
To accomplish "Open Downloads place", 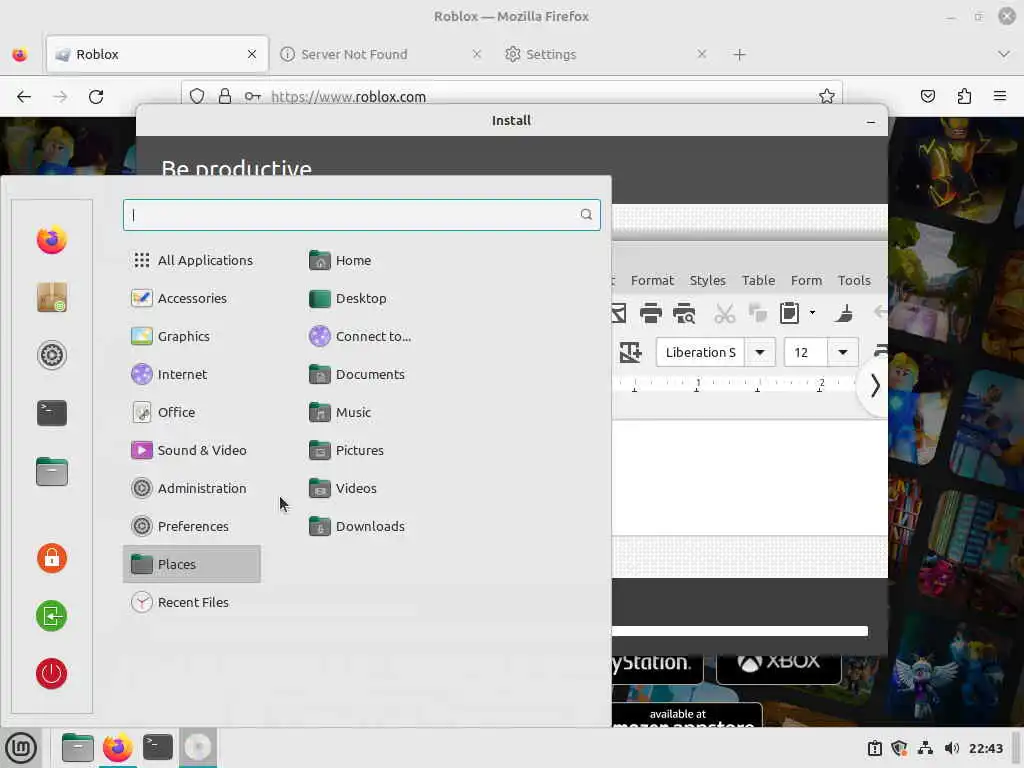I will click(x=357, y=526).
